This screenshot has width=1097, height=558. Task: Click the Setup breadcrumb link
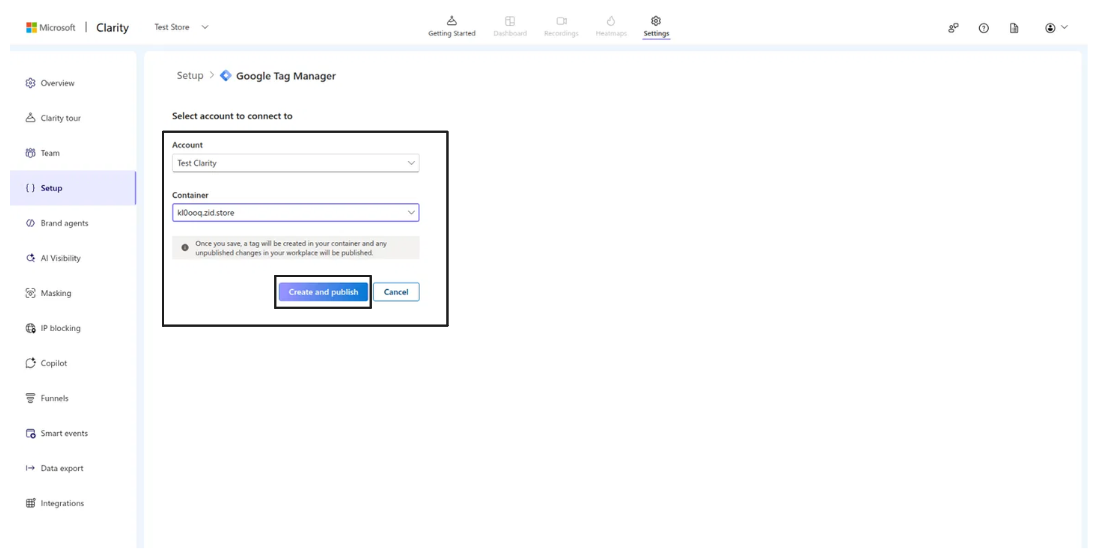190,76
